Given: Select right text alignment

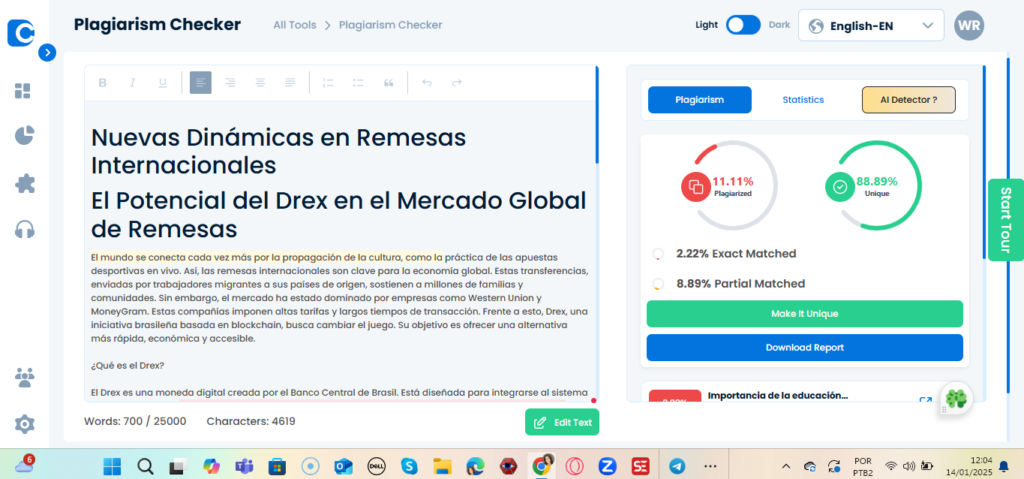Looking at the screenshot, I should point(231,82).
